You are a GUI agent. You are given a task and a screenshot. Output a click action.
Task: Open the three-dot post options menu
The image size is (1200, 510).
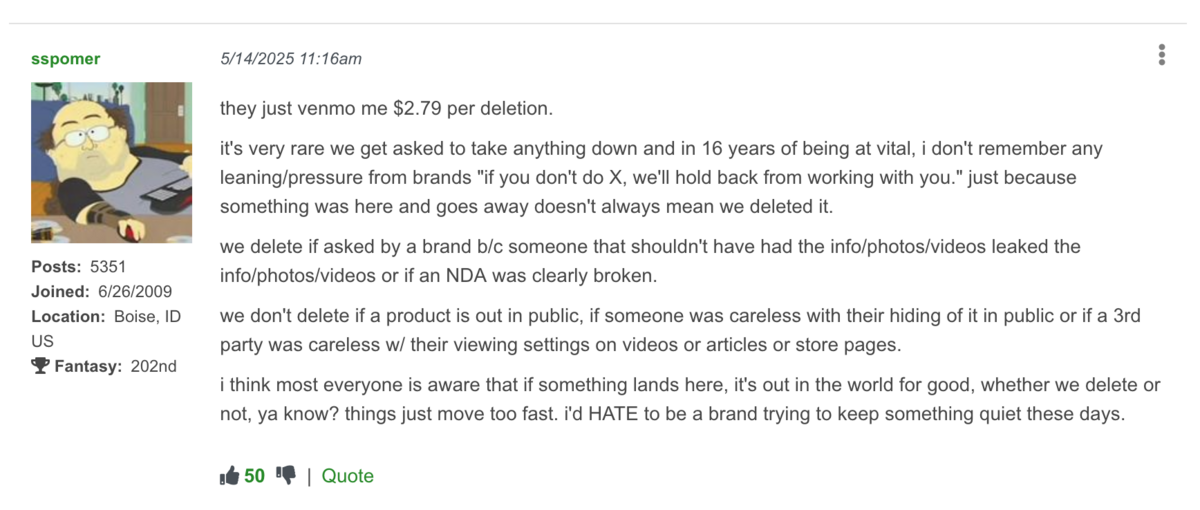pos(1161,55)
